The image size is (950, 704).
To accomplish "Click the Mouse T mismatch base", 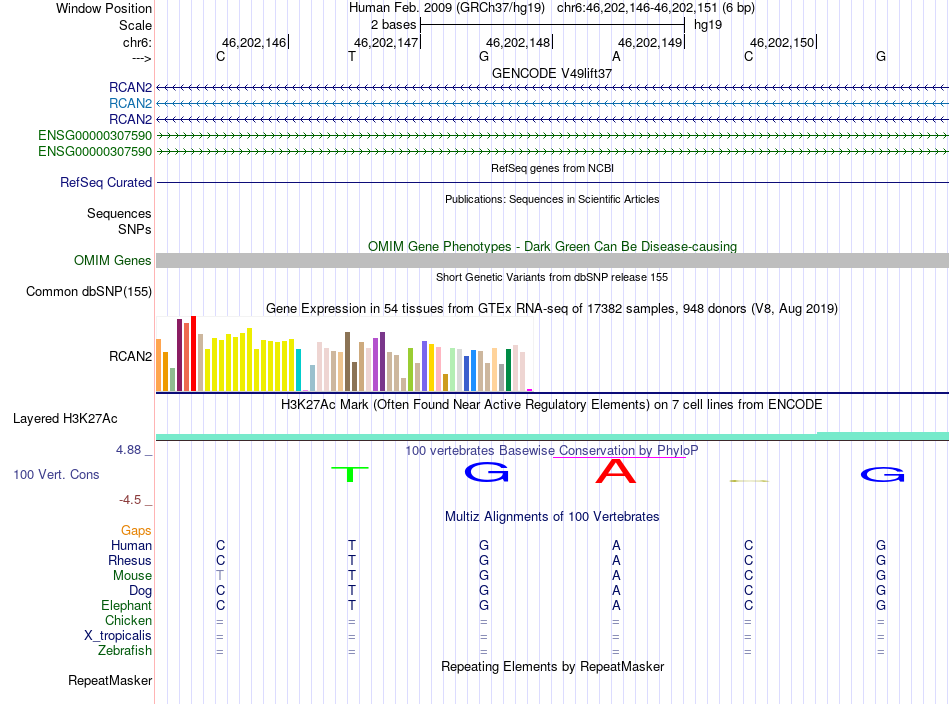I will pyautogui.click(x=220, y=576).
